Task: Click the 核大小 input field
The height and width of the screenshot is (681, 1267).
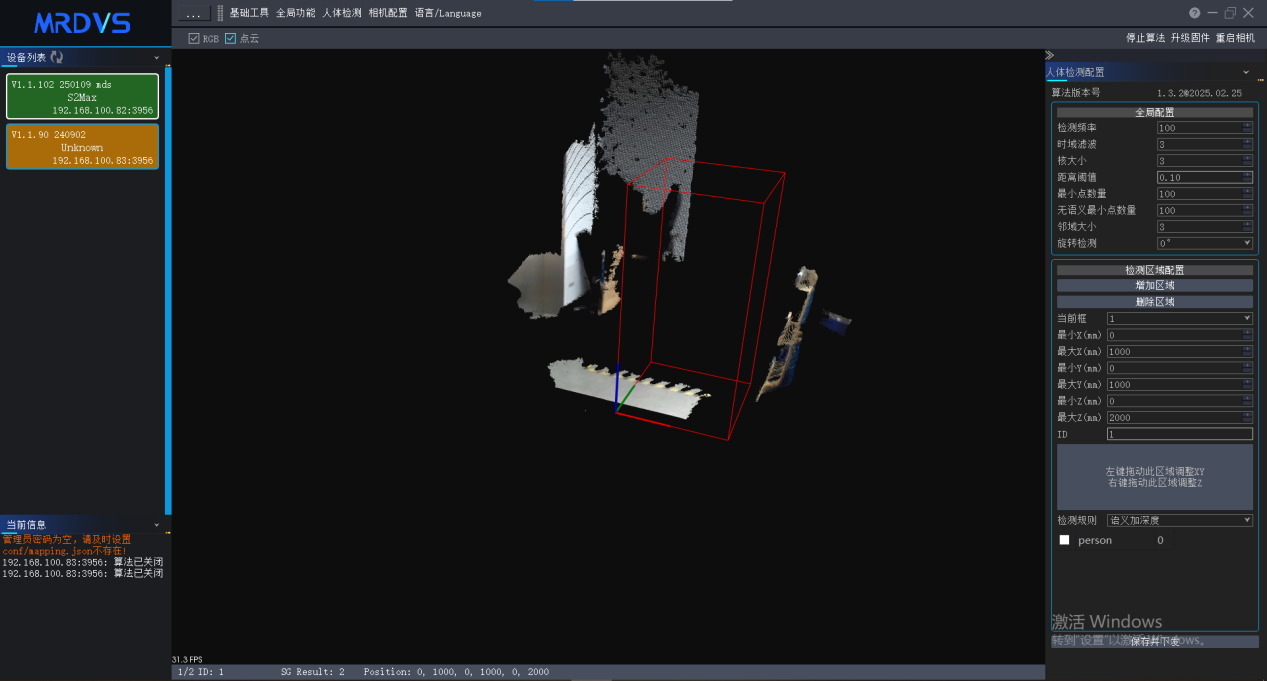Action: point(1204,161)
